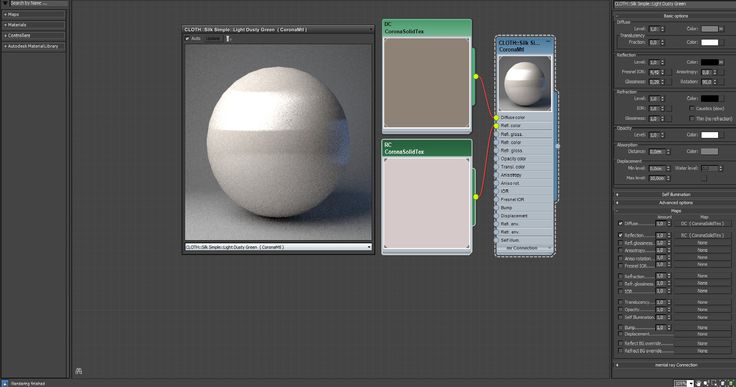Screen dimensions: 736x387
Task: Uncheck the Diffuse map checkbox
Action: click(621, 224)
